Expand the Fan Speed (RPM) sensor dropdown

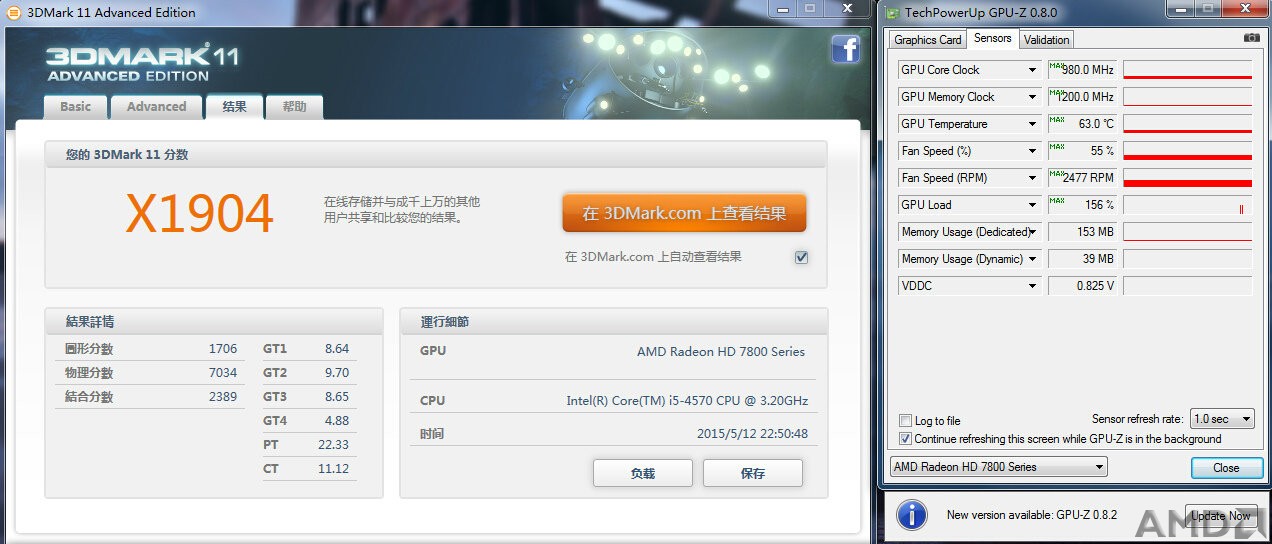pos(1033,178)
